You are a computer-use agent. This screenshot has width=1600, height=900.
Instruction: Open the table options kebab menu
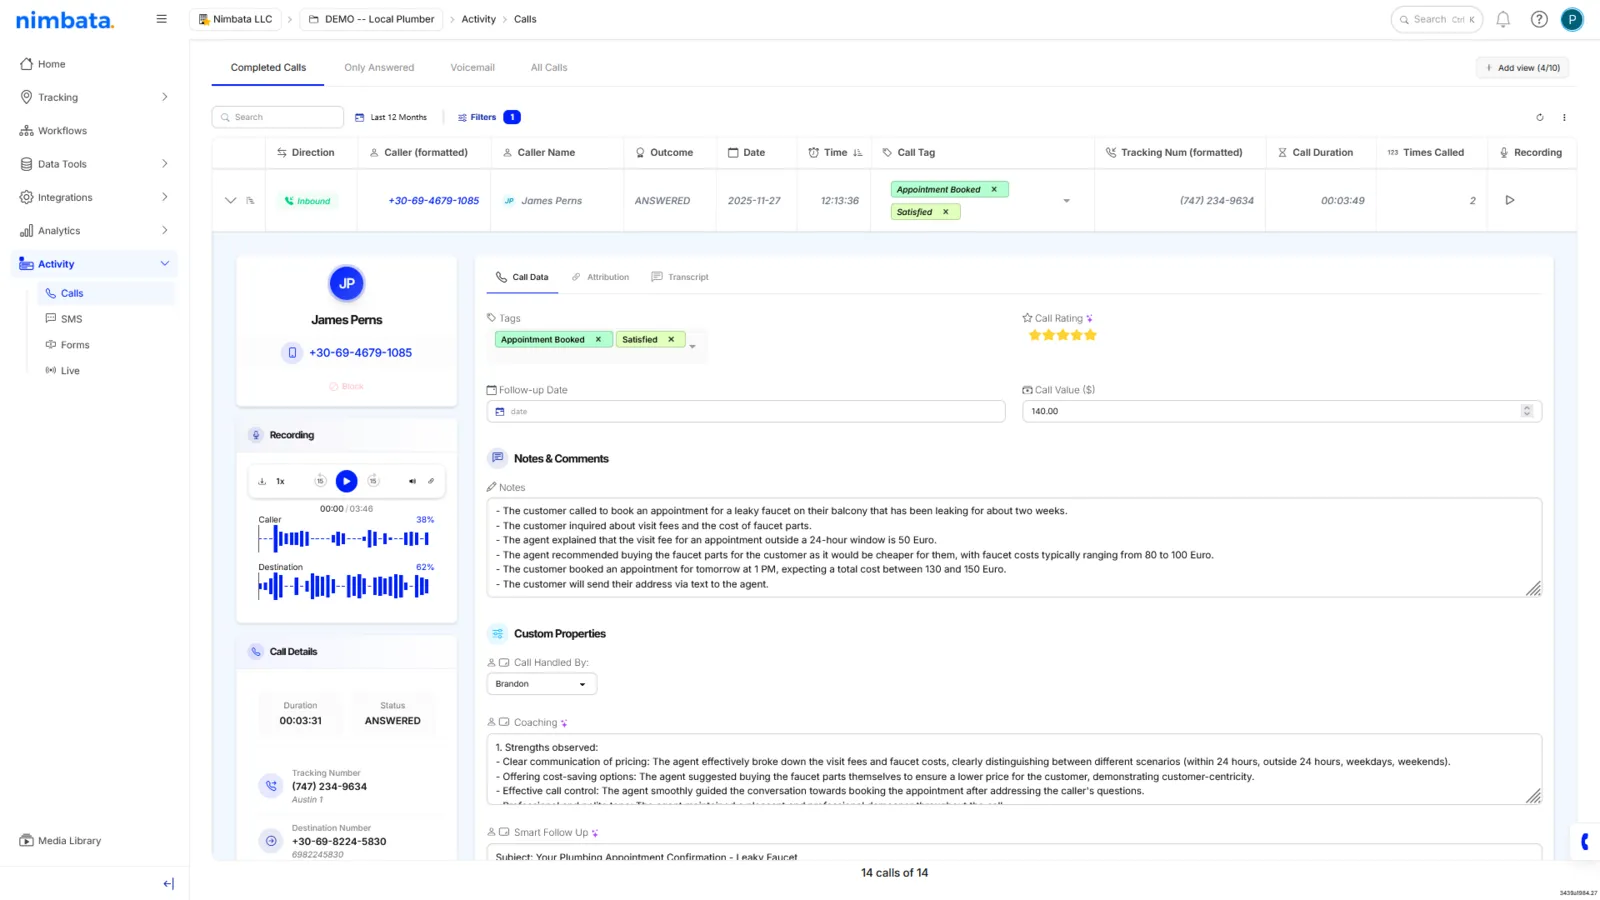click(x=1564, y=117)
